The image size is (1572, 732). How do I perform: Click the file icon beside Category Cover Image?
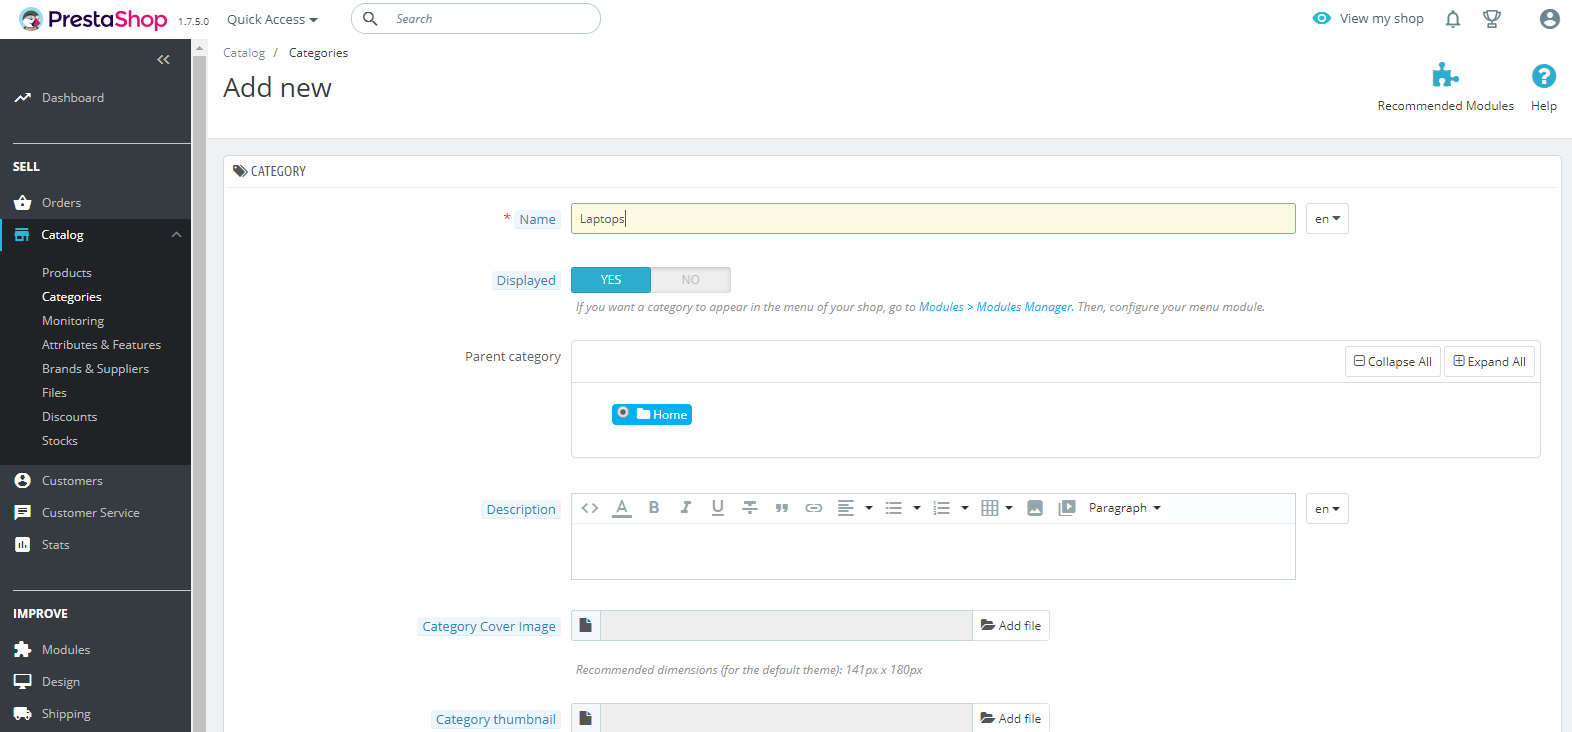(586, 626)
